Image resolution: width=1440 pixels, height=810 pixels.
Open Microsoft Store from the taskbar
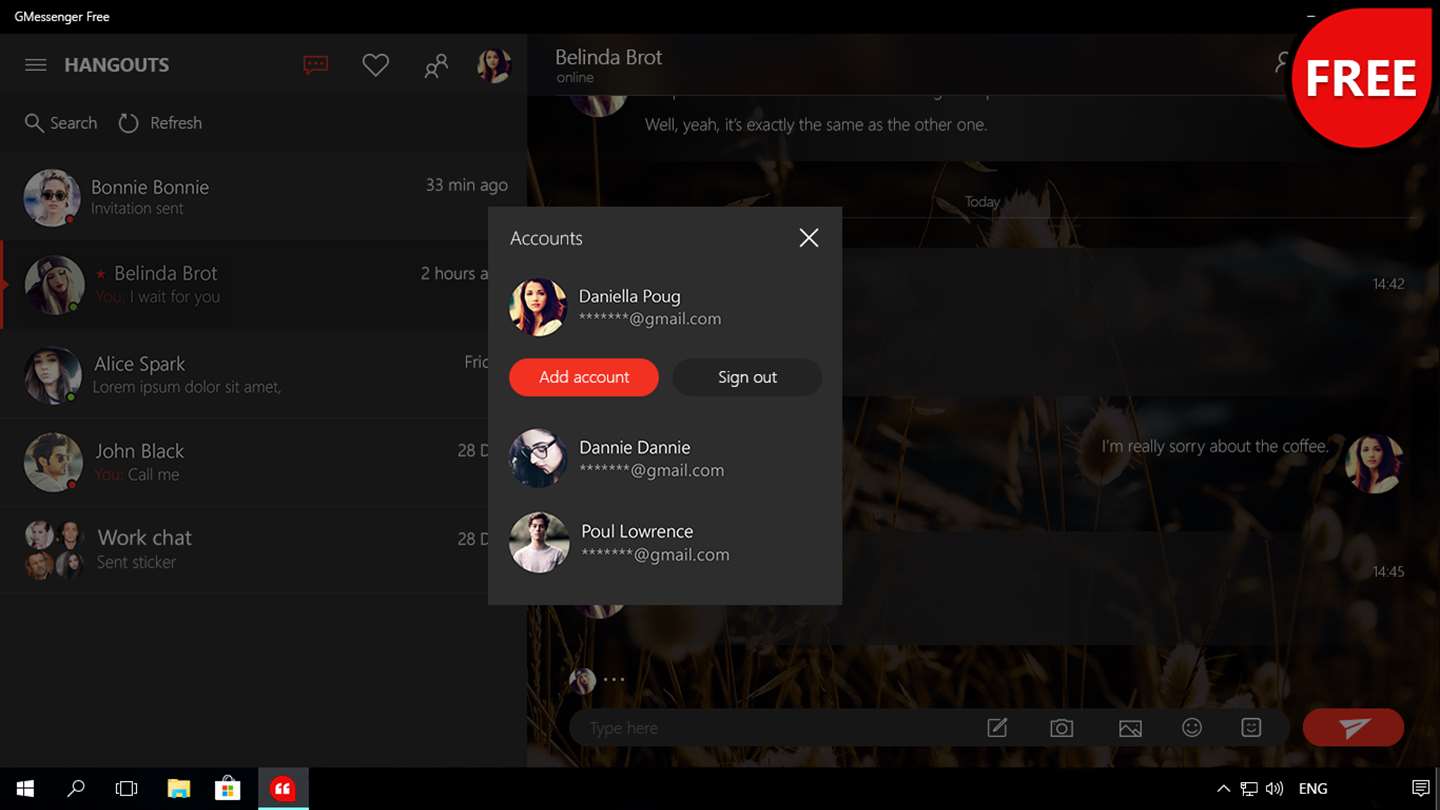[228, 789]
